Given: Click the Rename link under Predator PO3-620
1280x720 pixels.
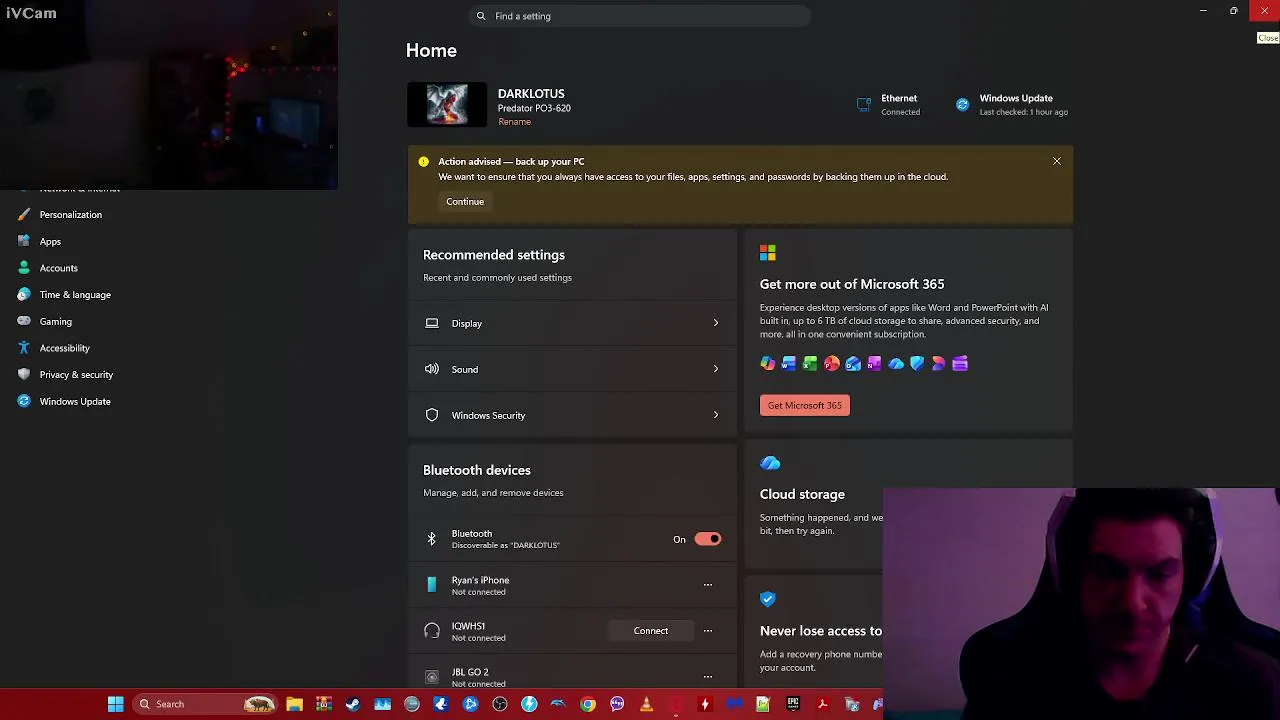Looking at the screenshot, I should [514, 122].
